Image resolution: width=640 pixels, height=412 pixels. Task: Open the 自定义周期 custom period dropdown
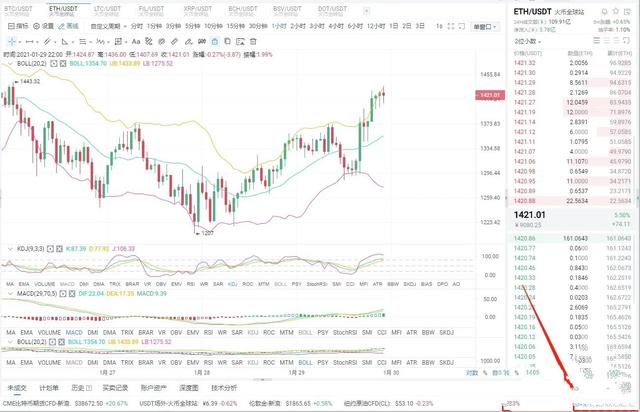[x=106, y=26]
